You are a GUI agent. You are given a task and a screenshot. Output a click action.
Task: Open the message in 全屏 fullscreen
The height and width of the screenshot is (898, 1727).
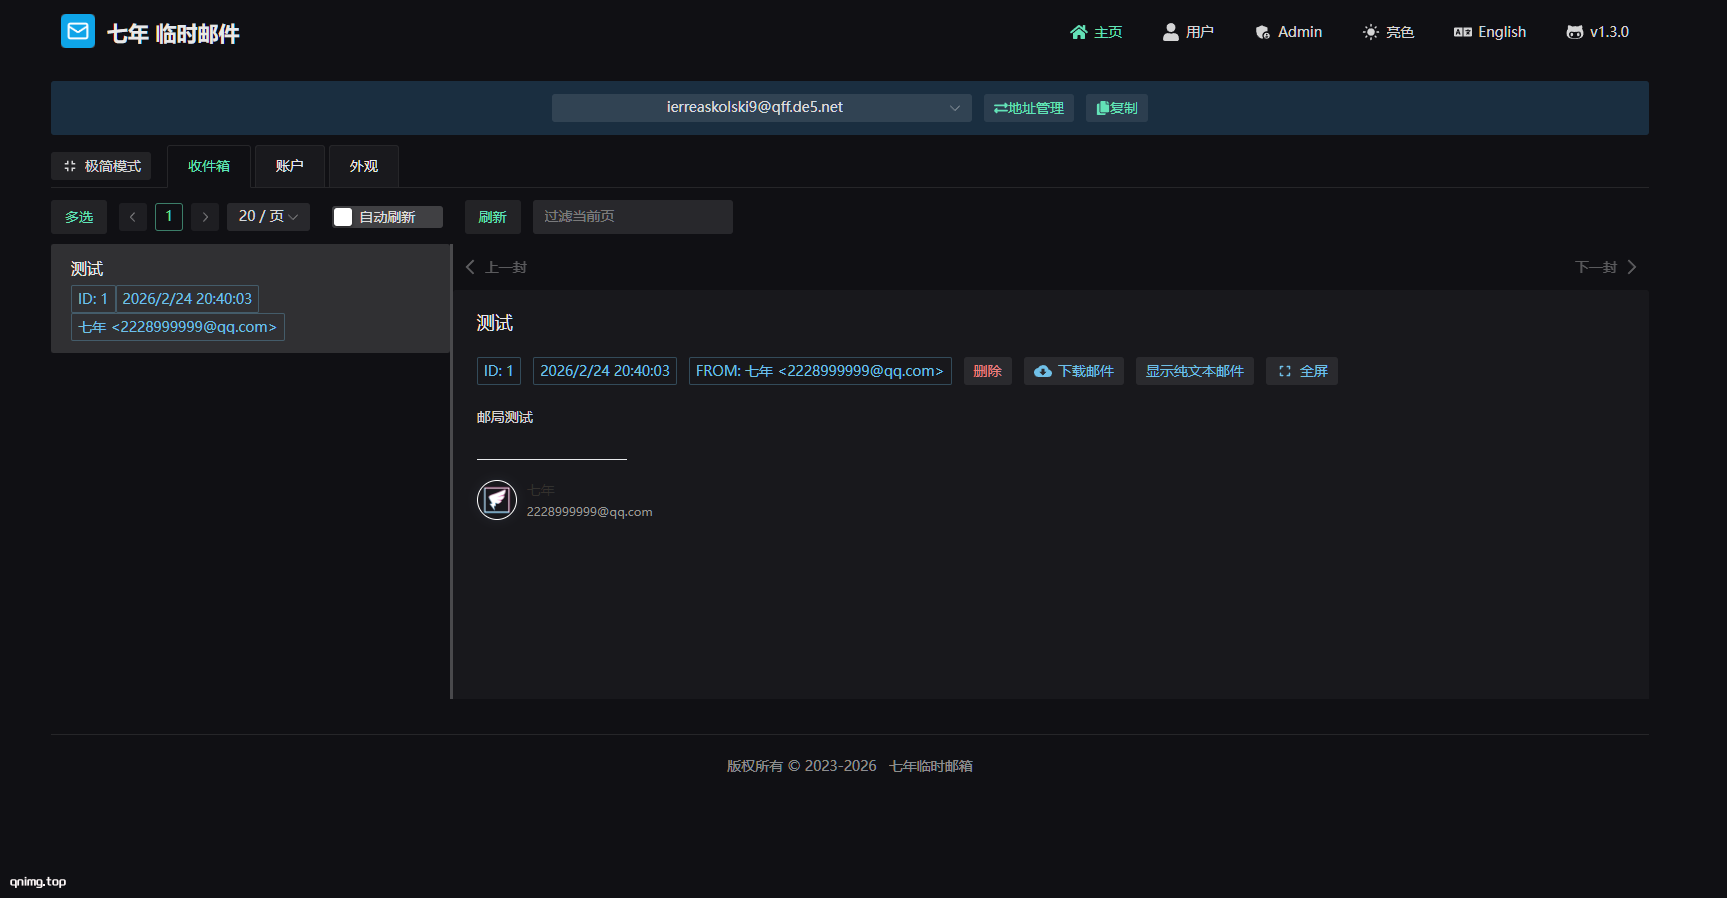pyautogui.click(x=1302, y=371)
